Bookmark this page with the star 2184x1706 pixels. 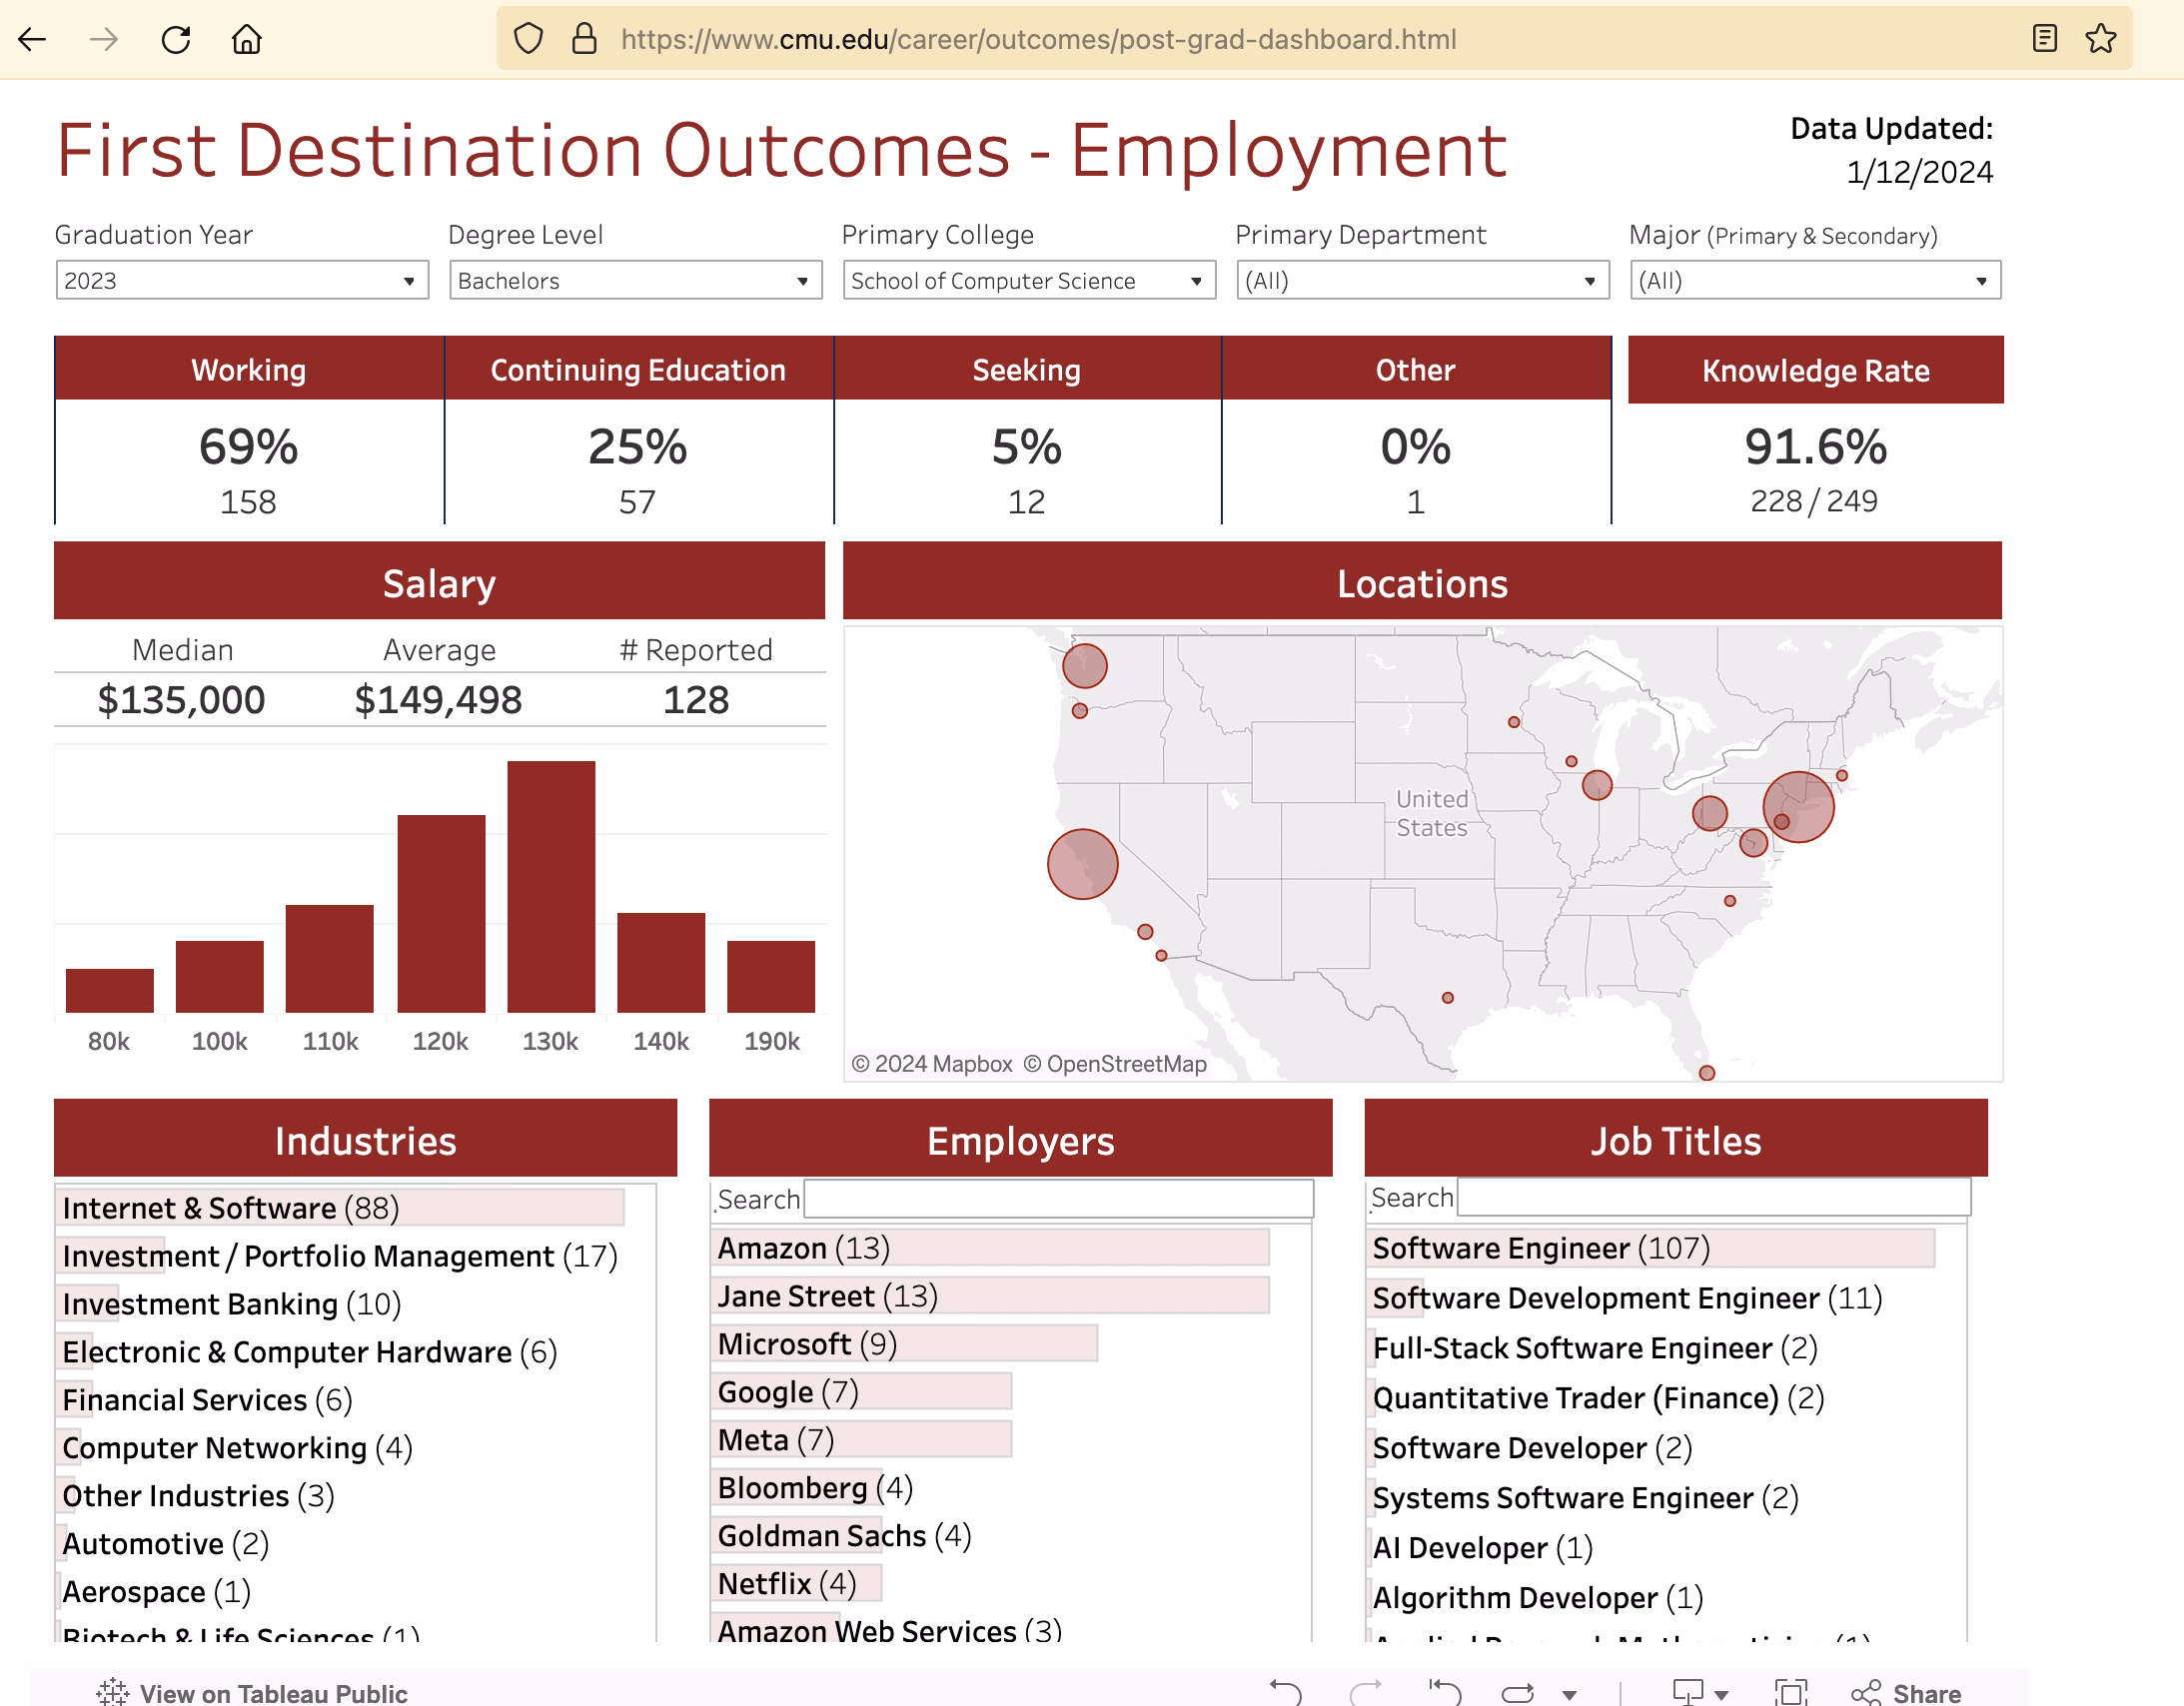[2101, 39]
